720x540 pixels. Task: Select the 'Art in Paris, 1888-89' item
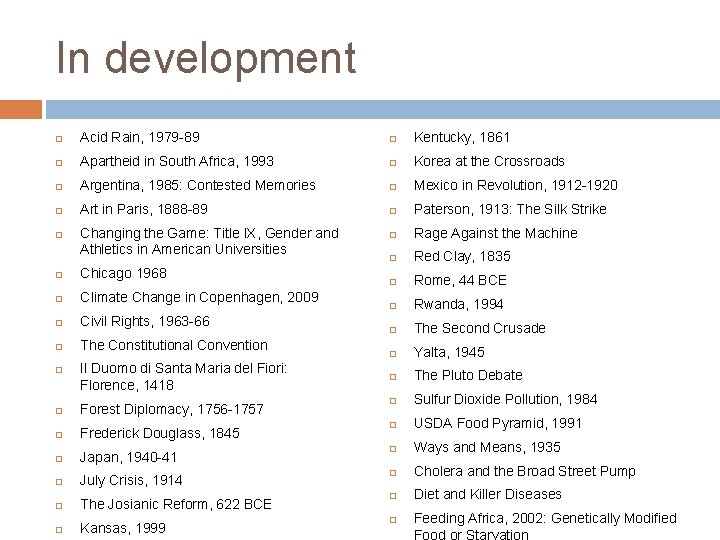coord(144,209)
